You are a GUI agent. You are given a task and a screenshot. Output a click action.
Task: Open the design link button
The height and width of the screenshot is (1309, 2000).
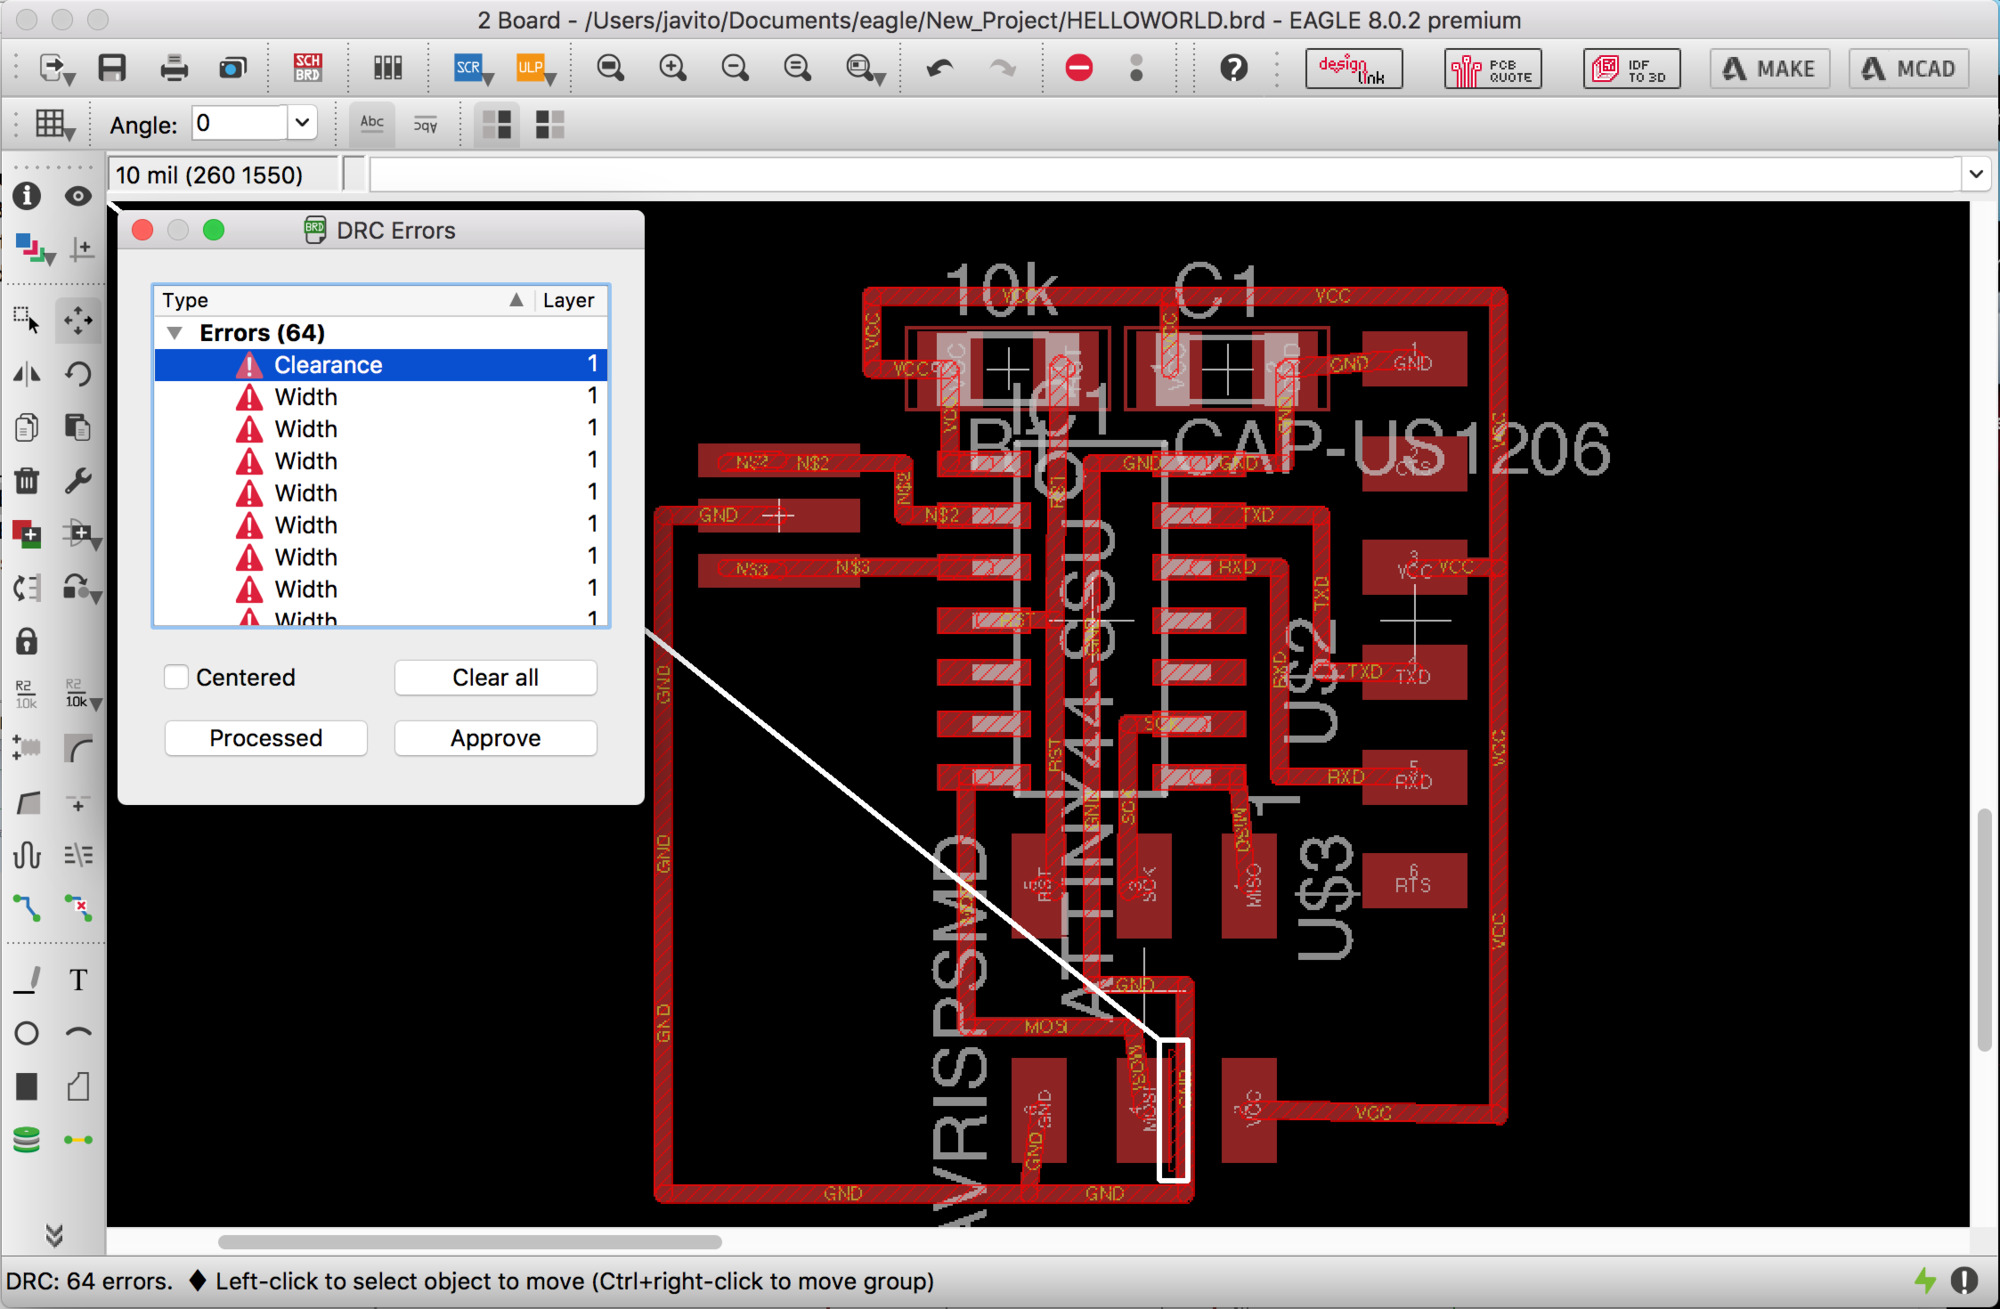pyautogui.click(x=1353, y=69)
